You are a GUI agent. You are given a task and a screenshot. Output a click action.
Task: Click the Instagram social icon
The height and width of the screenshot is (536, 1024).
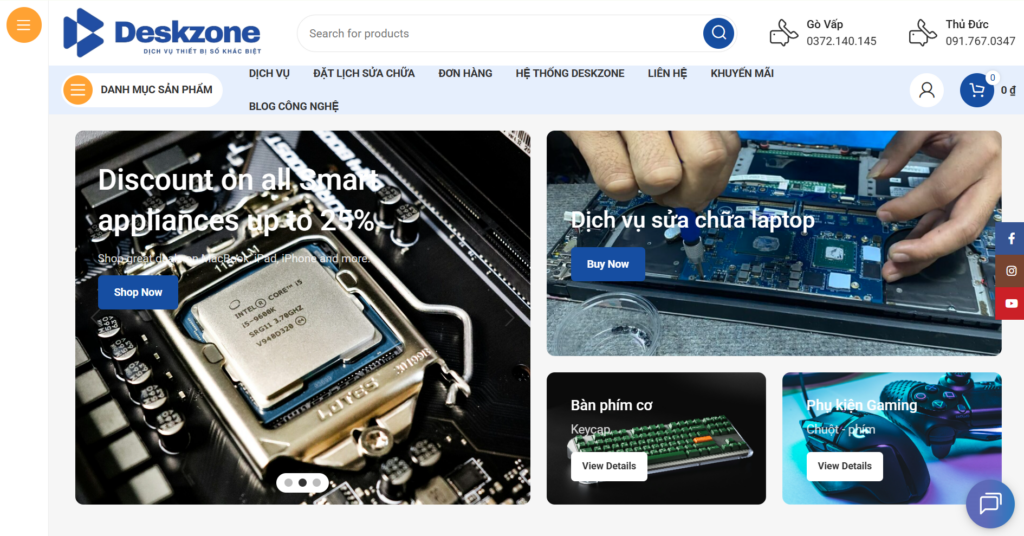pos(1011,271)
